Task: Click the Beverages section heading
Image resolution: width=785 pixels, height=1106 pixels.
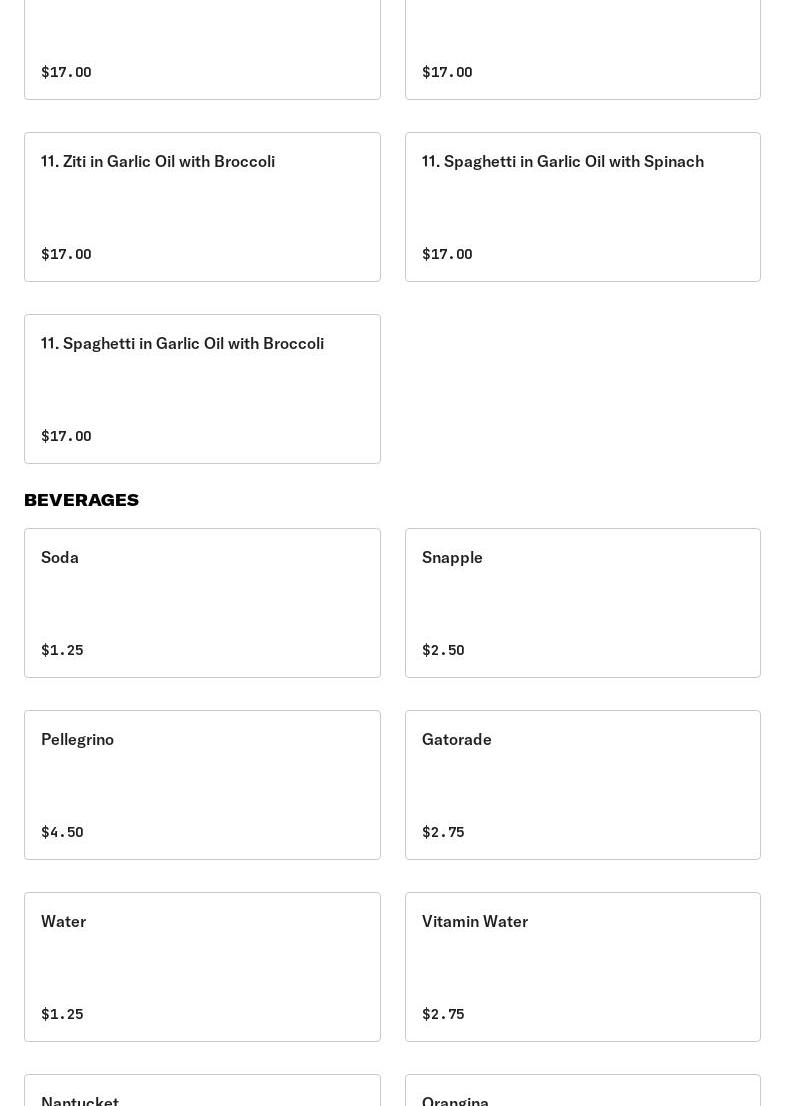Action: click(81, 500)
